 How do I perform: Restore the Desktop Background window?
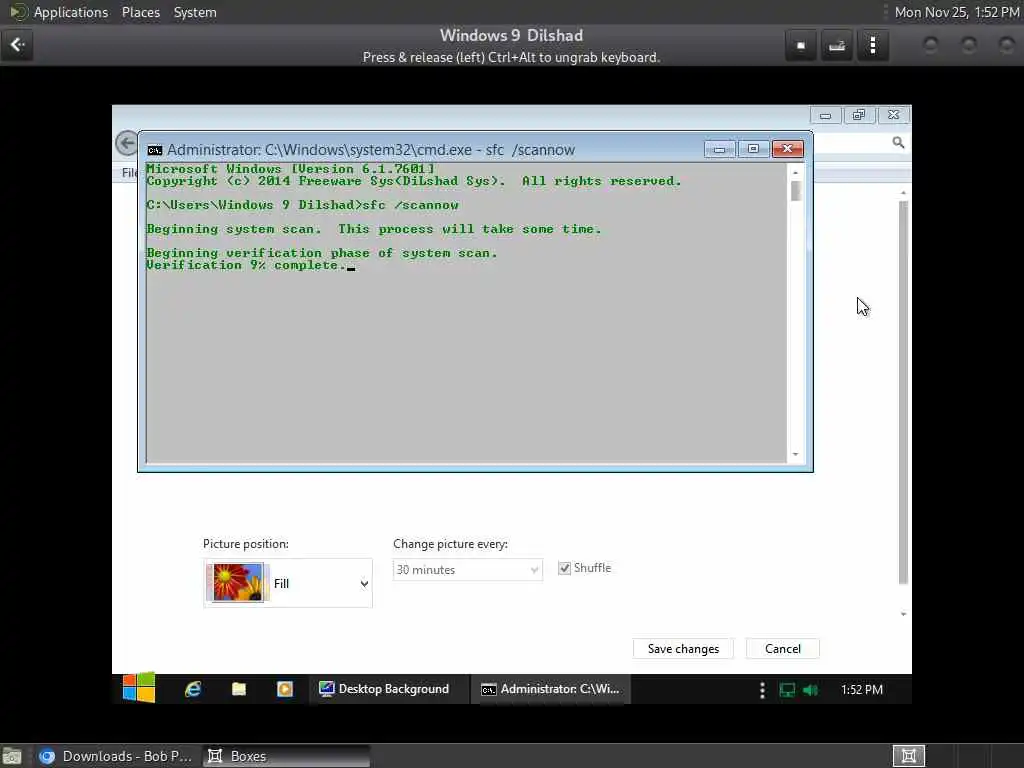click(x=859, y=115)
